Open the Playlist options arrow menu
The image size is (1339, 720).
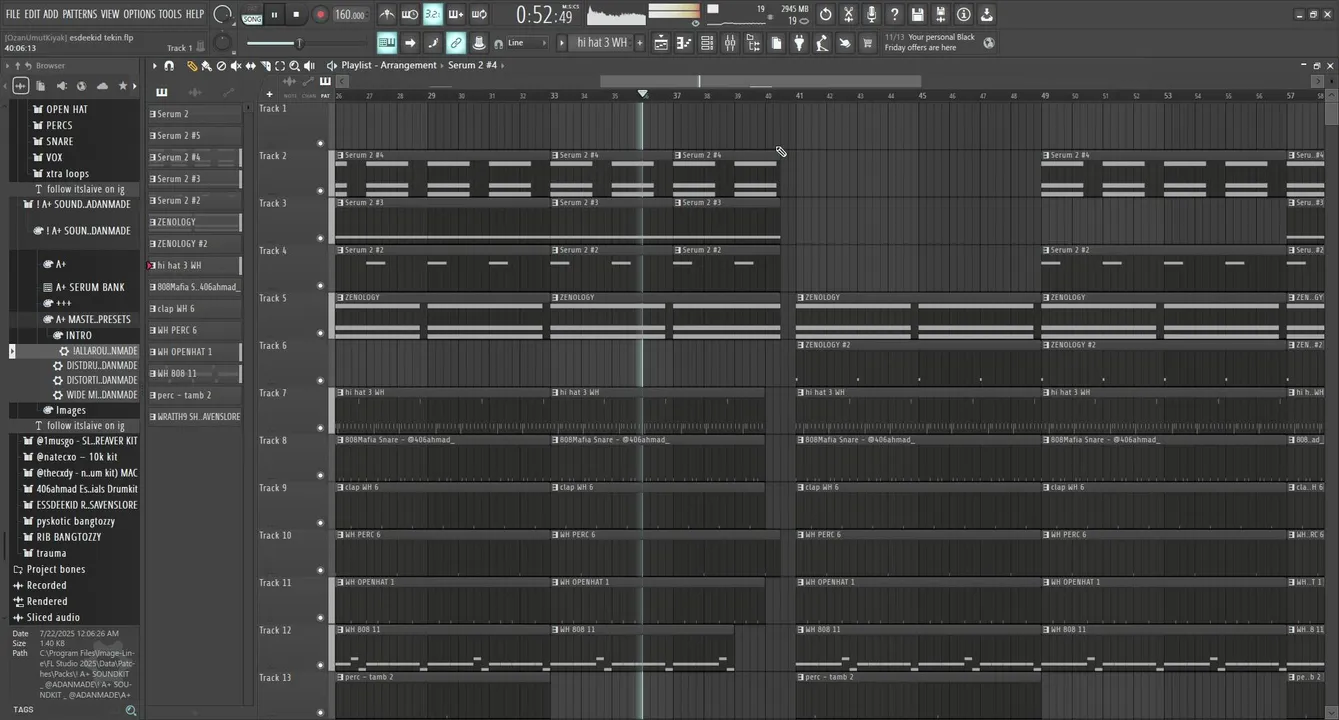pyautogui.click(x=154, y=66)
